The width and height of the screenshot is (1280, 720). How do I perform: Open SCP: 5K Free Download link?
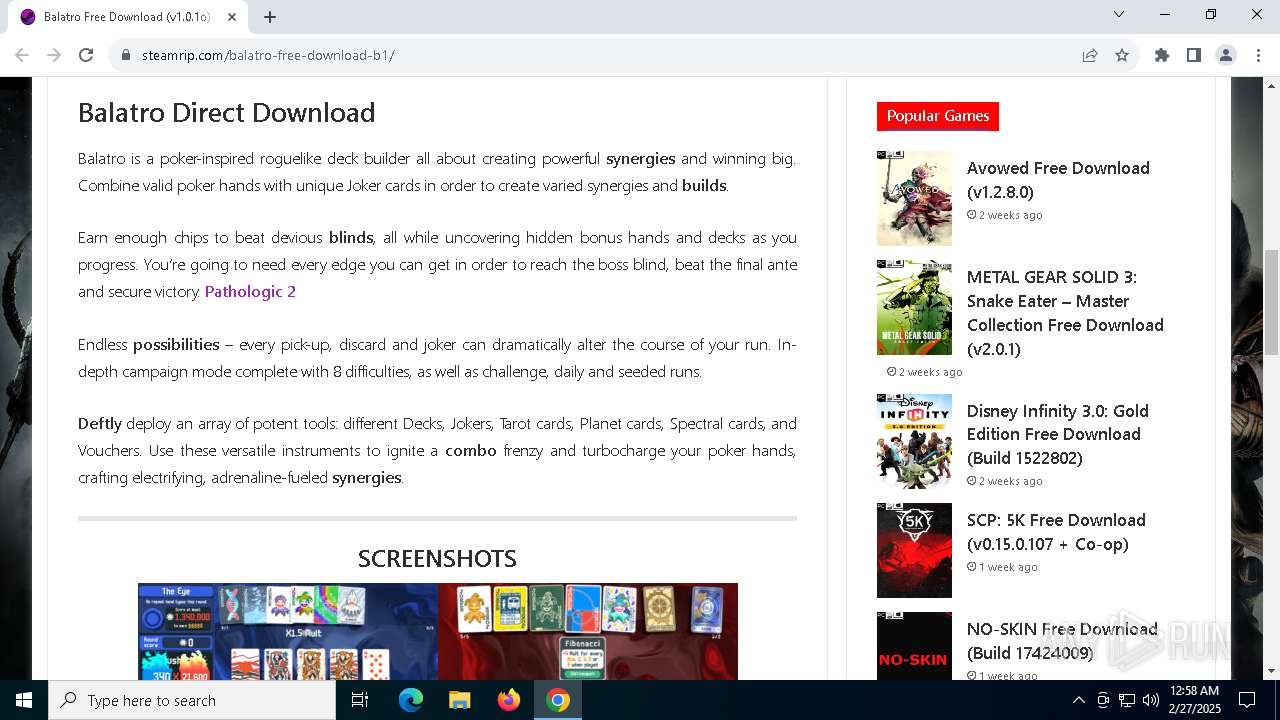click(x=1056, y=532)
